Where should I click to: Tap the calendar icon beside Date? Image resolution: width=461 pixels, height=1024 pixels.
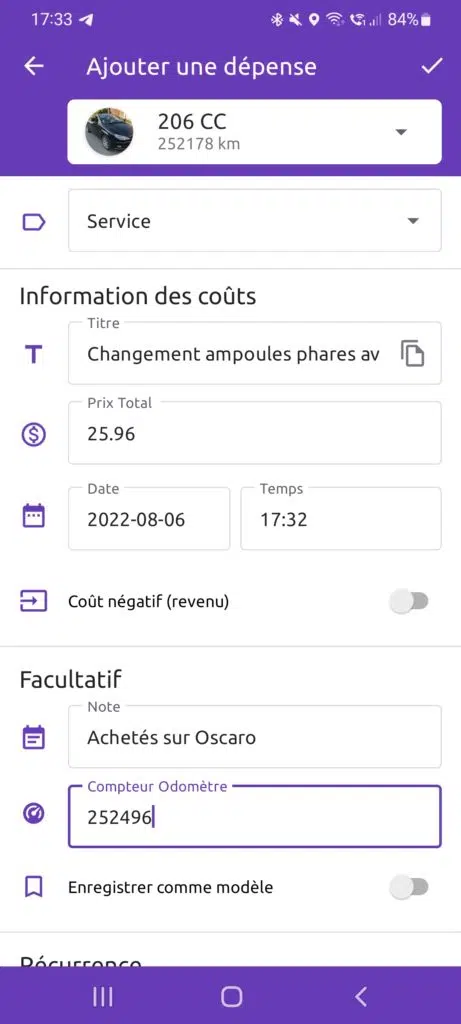[33, 516]
